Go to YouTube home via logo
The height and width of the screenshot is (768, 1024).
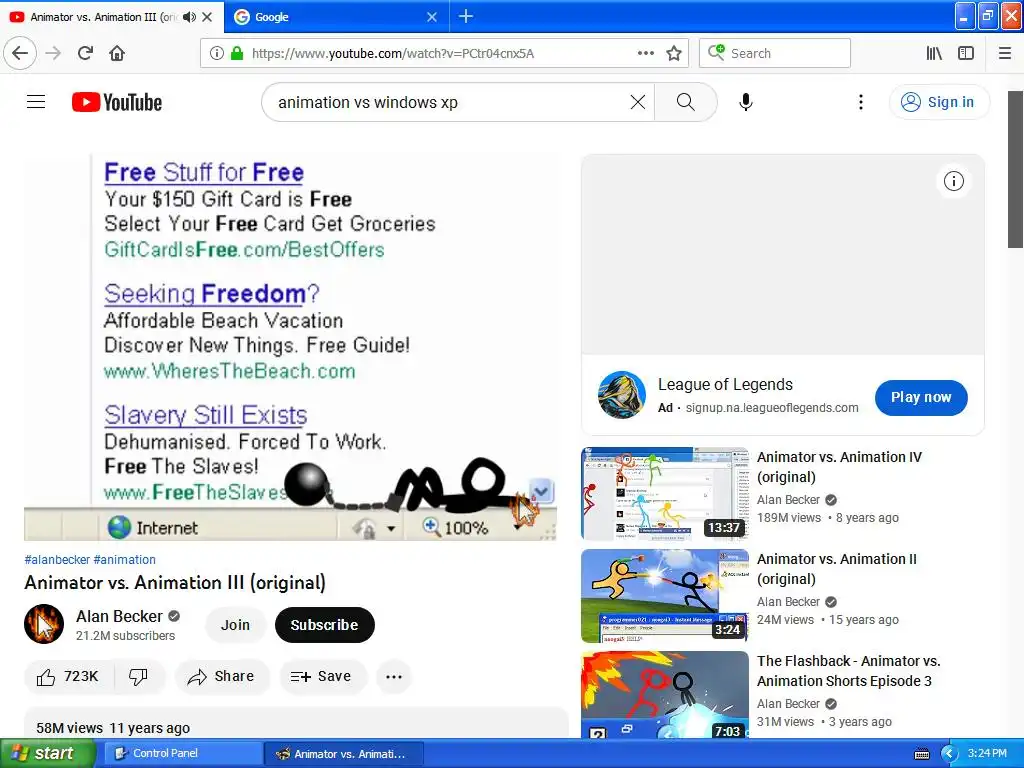[x=117, y=102]
